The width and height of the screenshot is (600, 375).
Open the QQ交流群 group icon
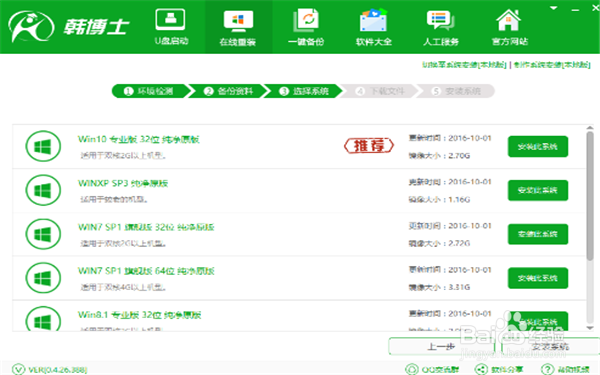(412, 369)
